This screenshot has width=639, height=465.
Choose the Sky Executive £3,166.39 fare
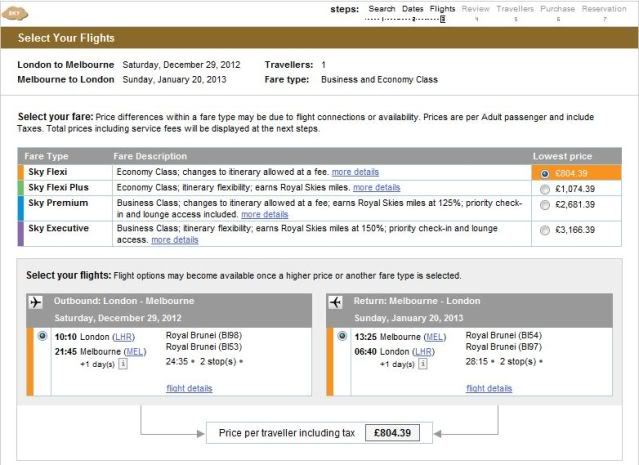pyautogui.click(x=544, y=229)
